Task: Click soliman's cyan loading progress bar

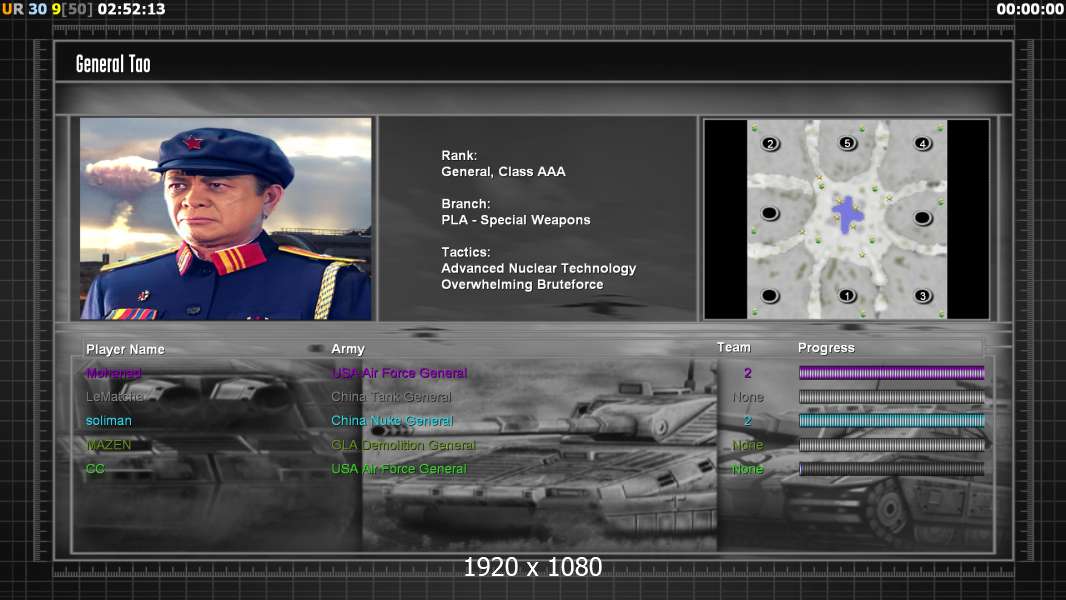Action: (x=891, y=421)
